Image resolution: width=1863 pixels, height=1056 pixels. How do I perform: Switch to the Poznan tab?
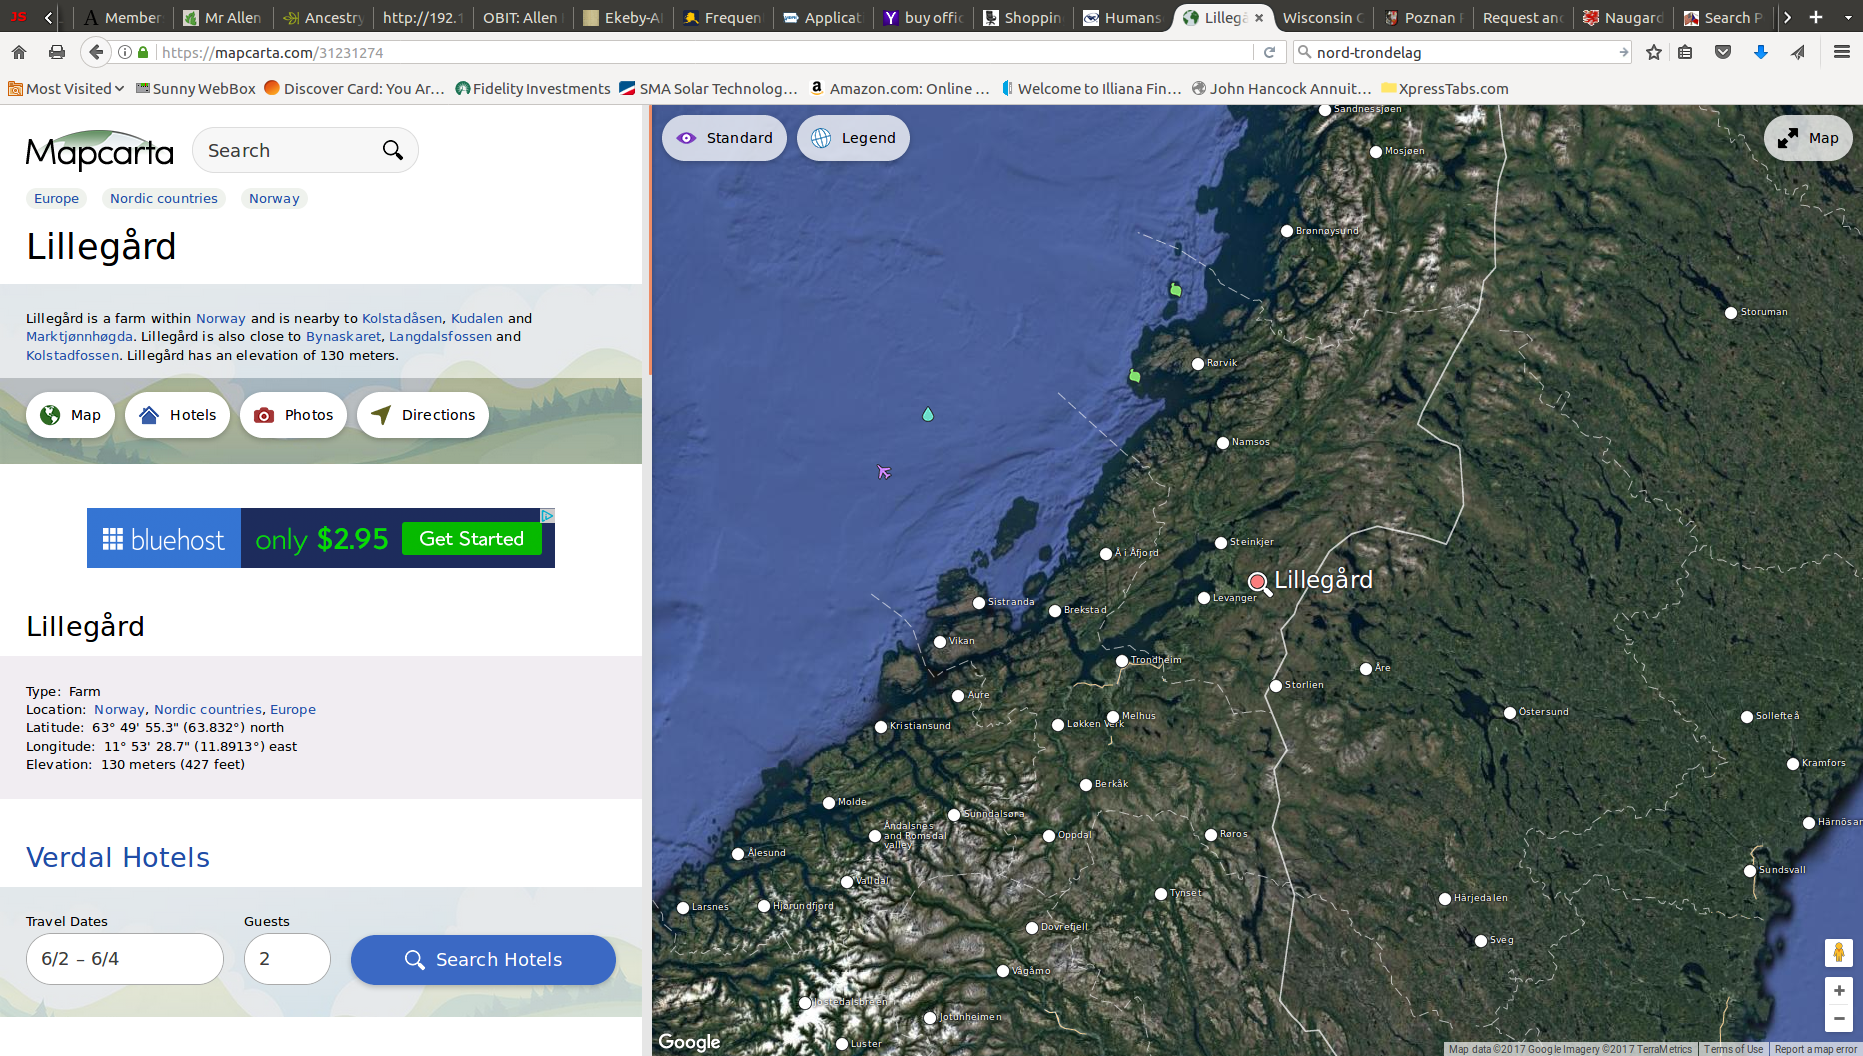point(1423,17)
